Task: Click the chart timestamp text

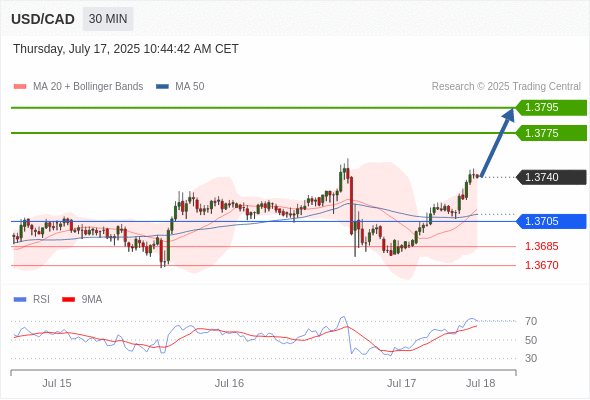Action: pyautogui.click(x=126, y=49)
